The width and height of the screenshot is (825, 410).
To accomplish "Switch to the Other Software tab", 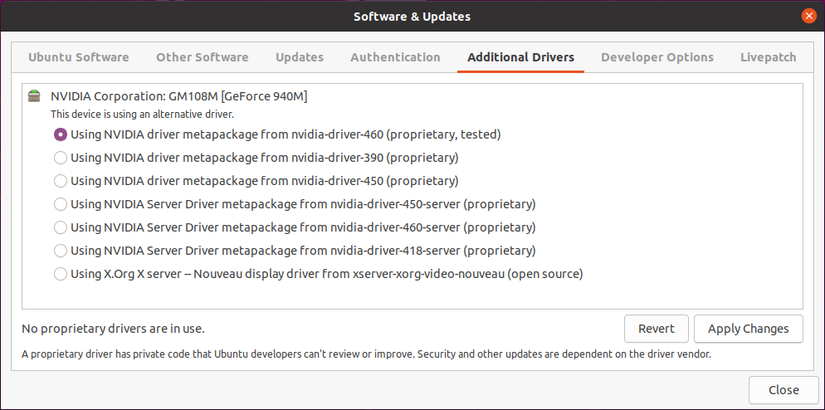I will pyautogui.click(x=202, y=57).
